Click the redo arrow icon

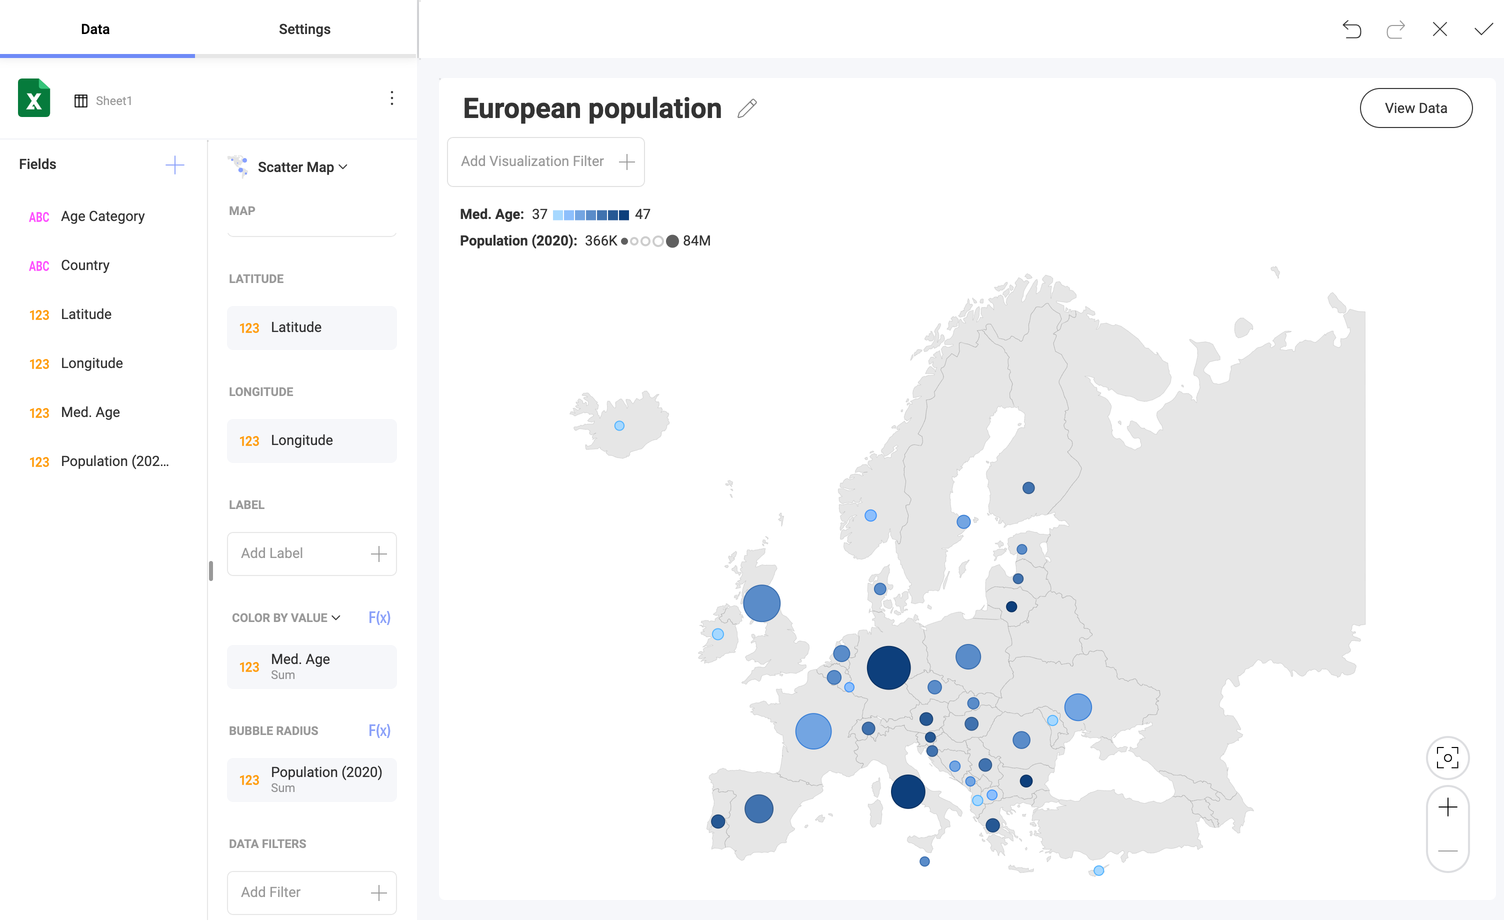[x=1396, y=29]
